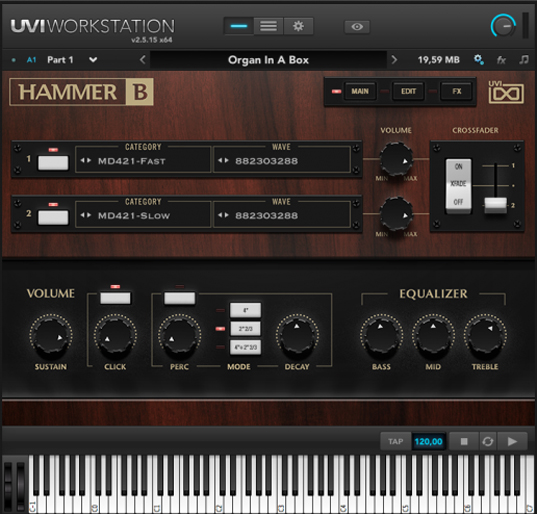Click the 120,00 tempo field
The height and width of the screenshot is (514, 537).
click(428, 441)
